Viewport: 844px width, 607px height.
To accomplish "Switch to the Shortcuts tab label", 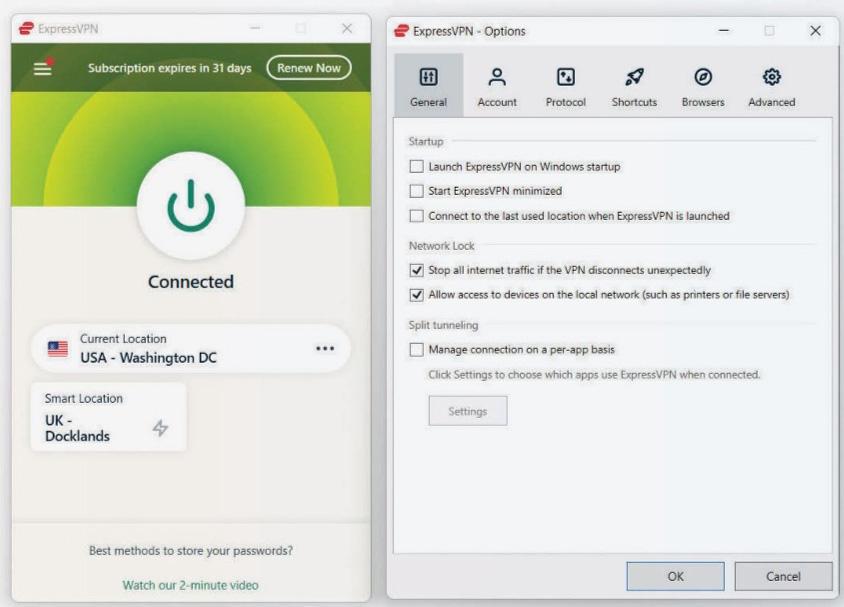I will [634, 102].
